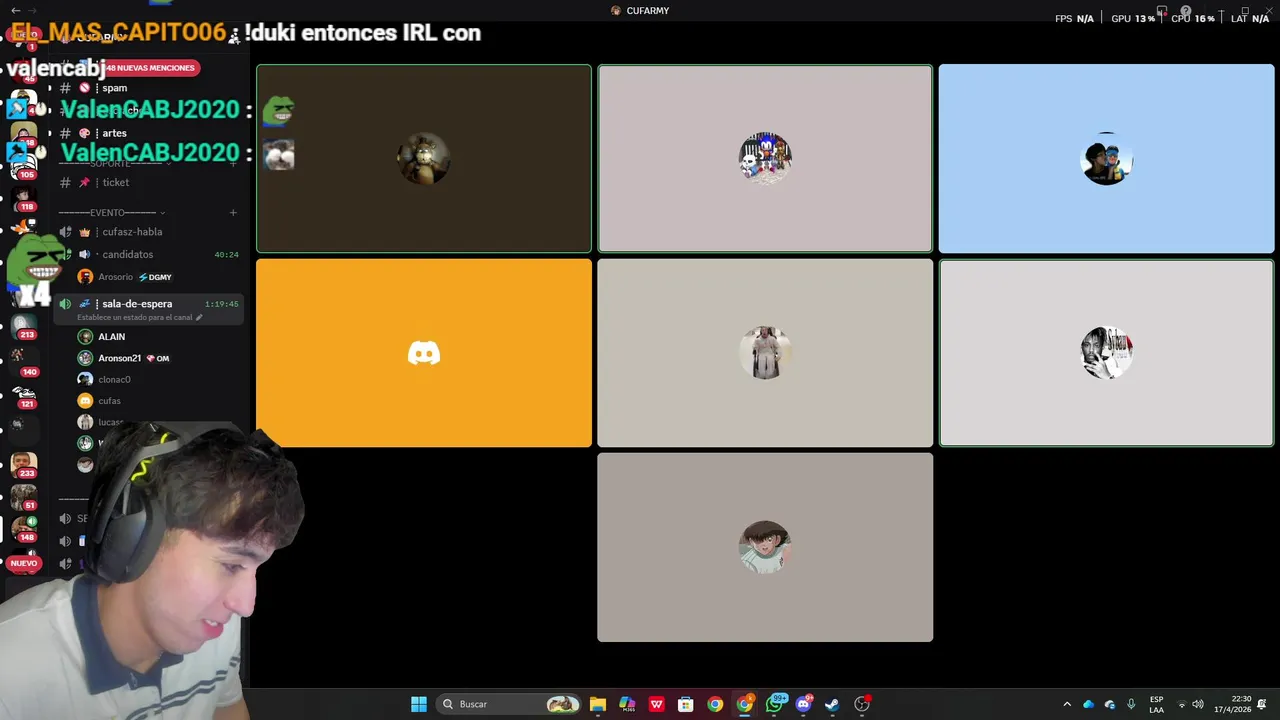Image resolution: width=1280 pixels, height=720 pixels.
Task: Focus the anime boy avatar tile
Action: [x=765, y=547]
